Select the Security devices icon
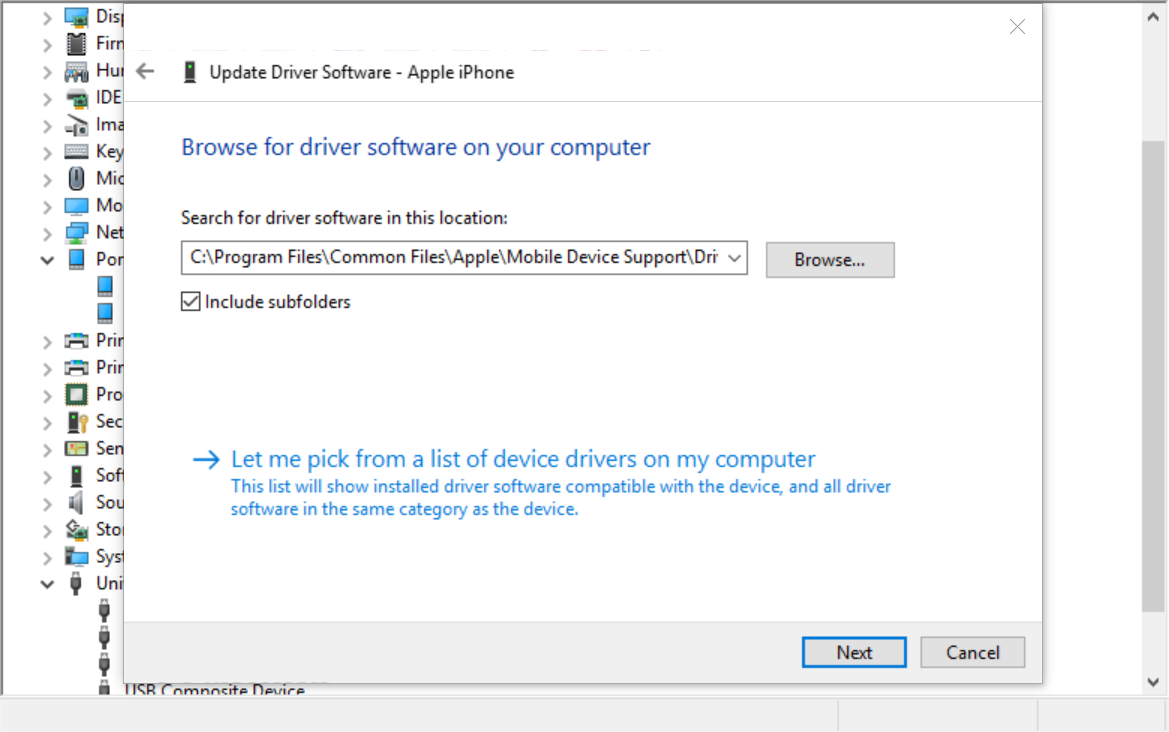Viewport: 1169px width, 732px height. (77, 422)
